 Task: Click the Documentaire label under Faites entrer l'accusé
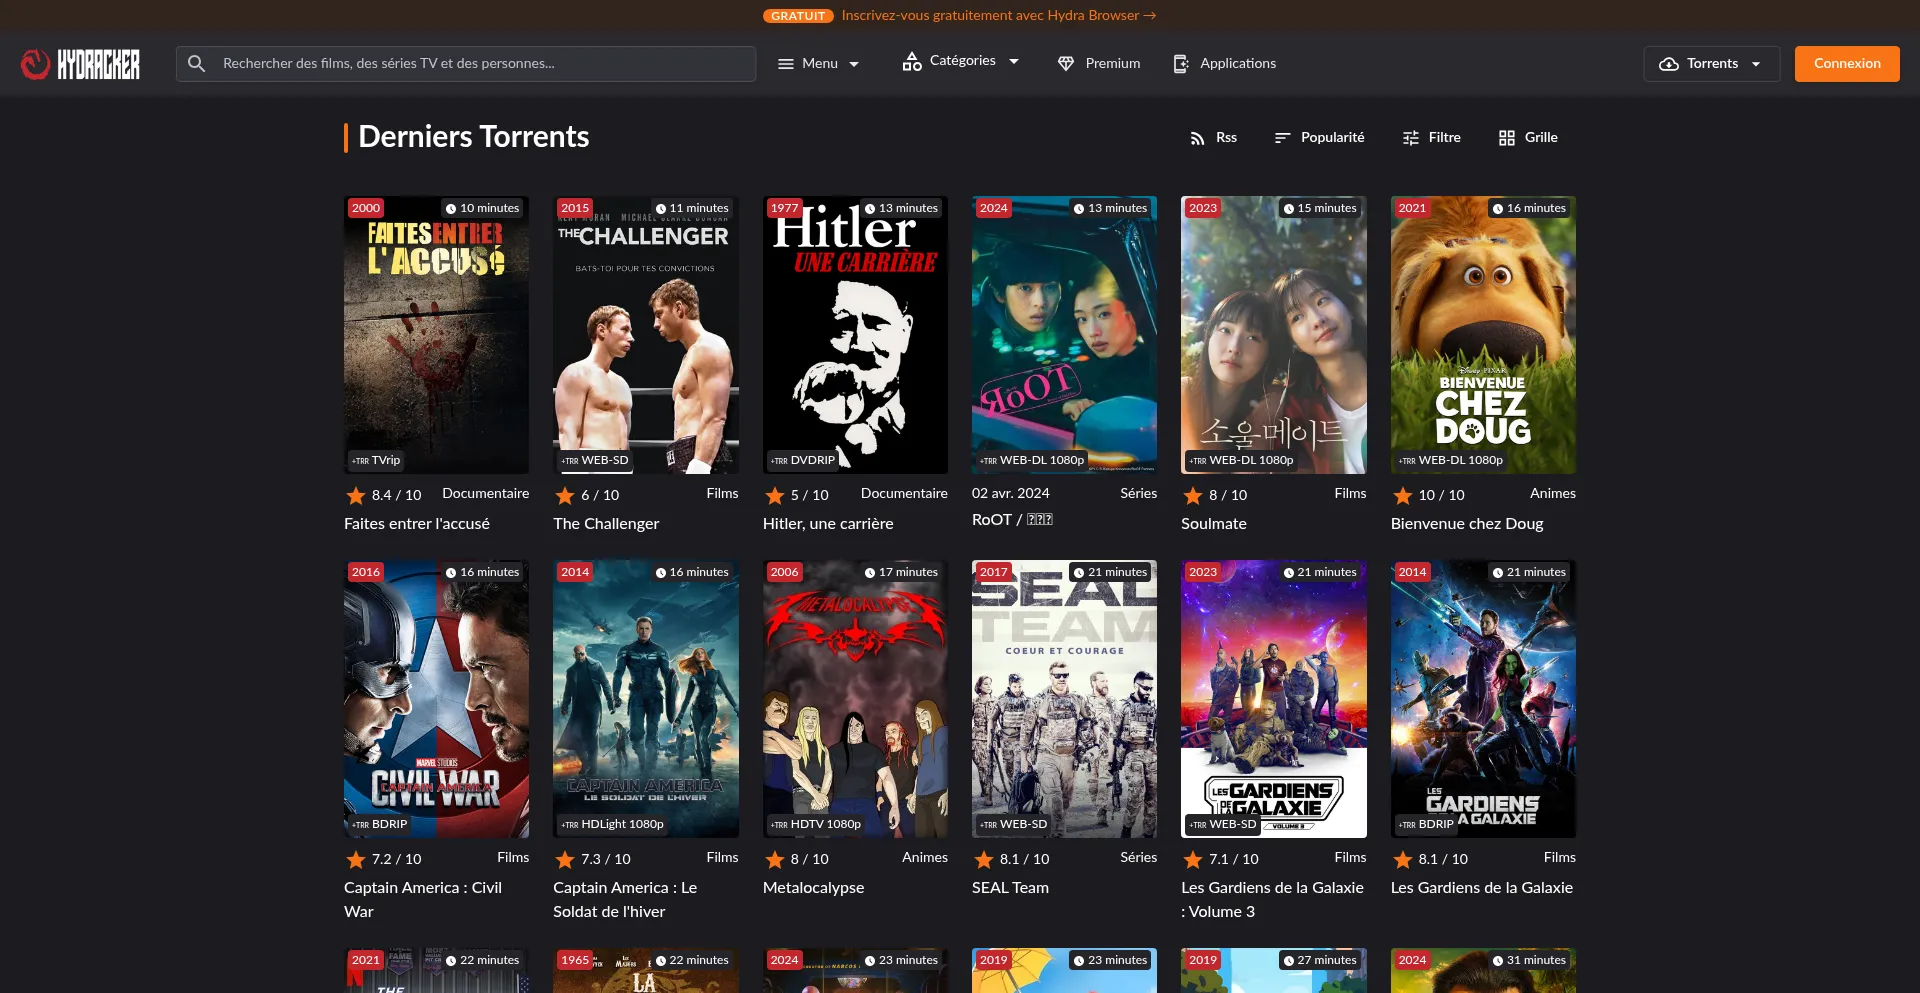click(x=486, y=493)
